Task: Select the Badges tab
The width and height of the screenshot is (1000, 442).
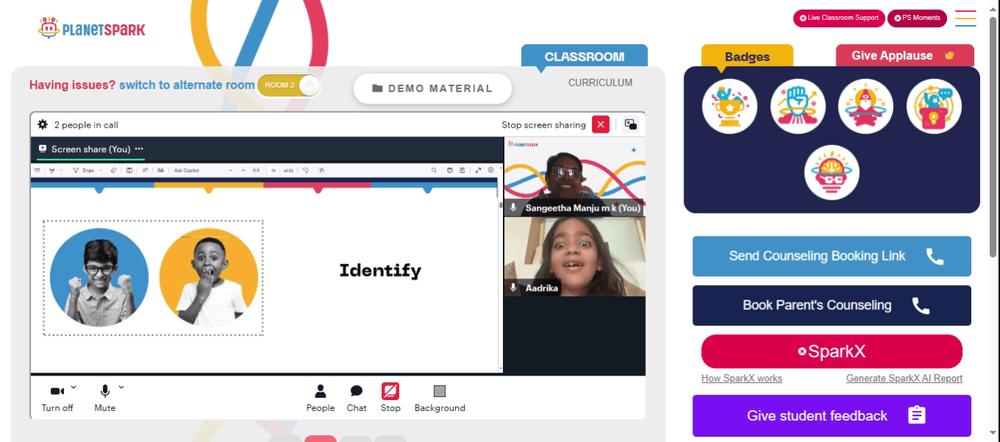Action: 747,57
